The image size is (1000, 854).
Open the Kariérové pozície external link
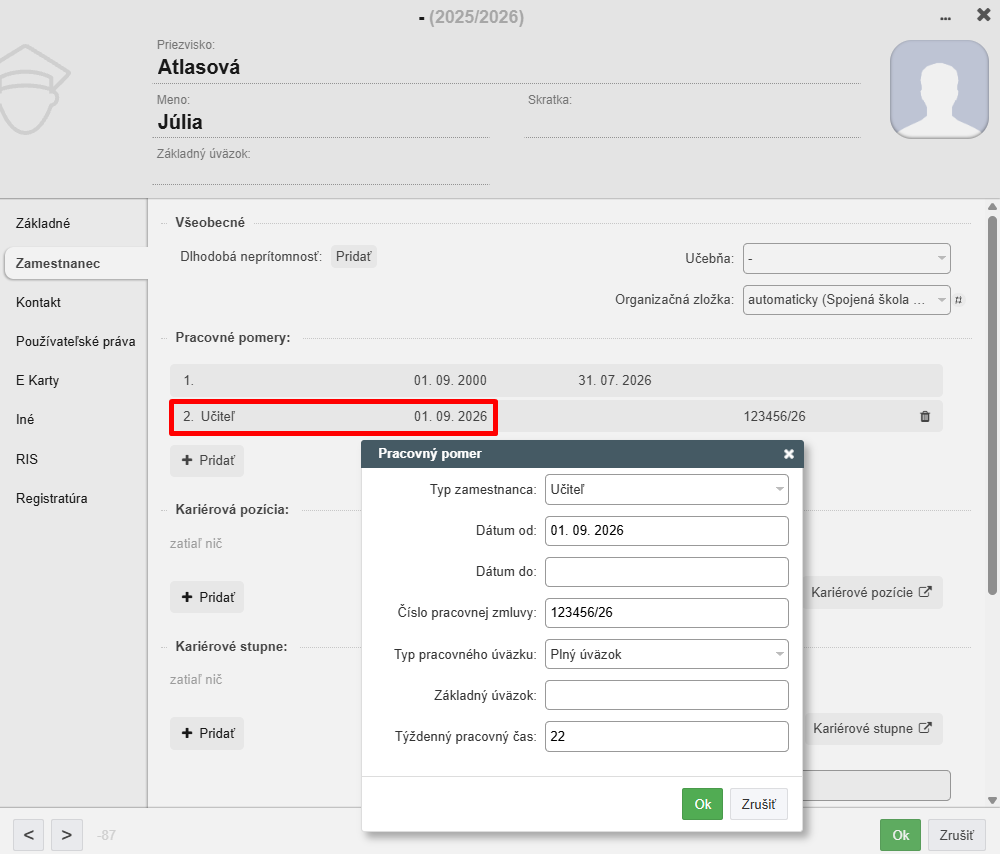pos(871,593)
